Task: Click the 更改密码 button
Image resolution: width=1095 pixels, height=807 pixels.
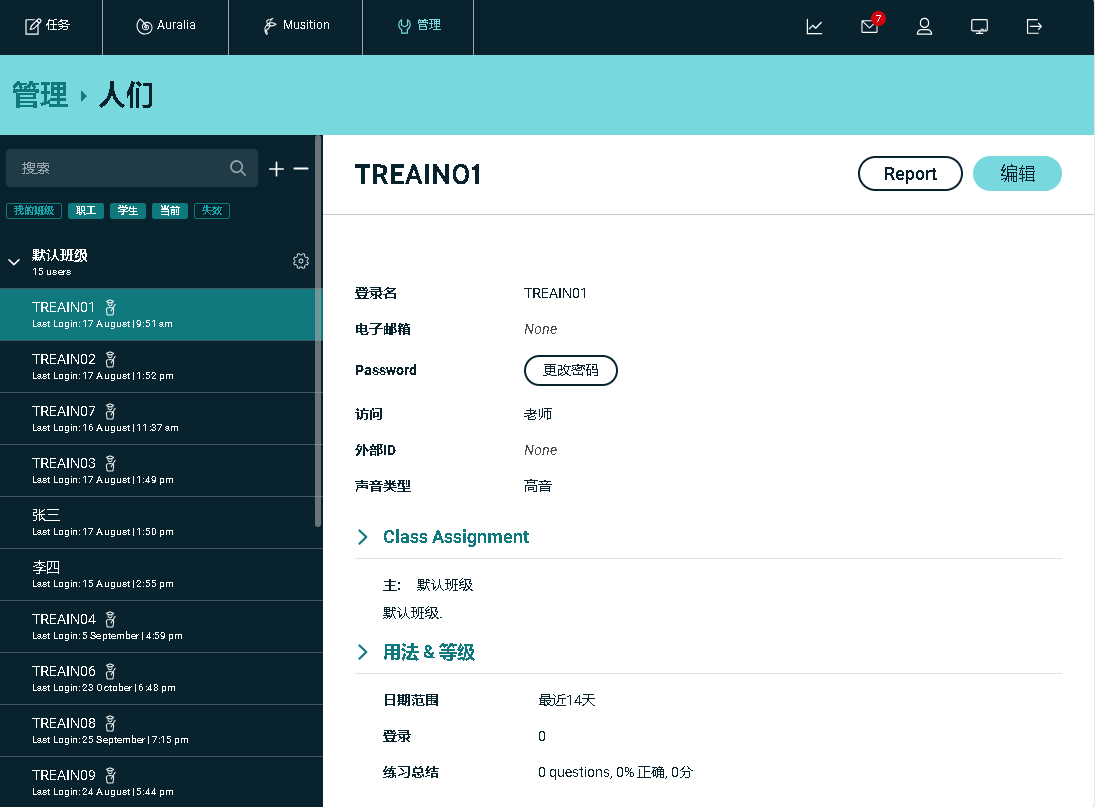Action: 571,370
